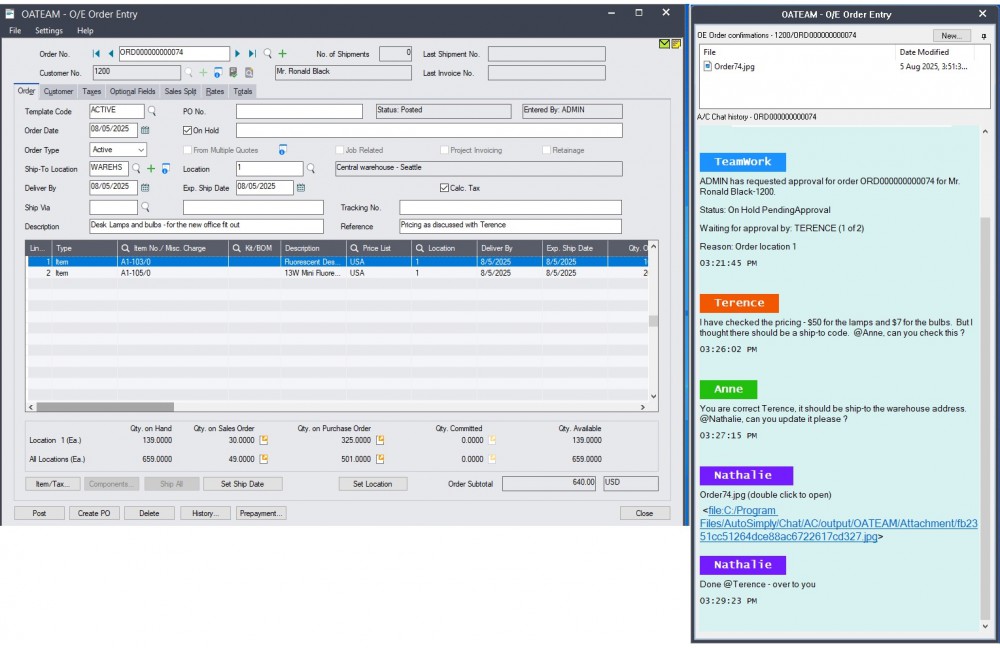
Task: Create new order with green plus
Action: (283, 54)
